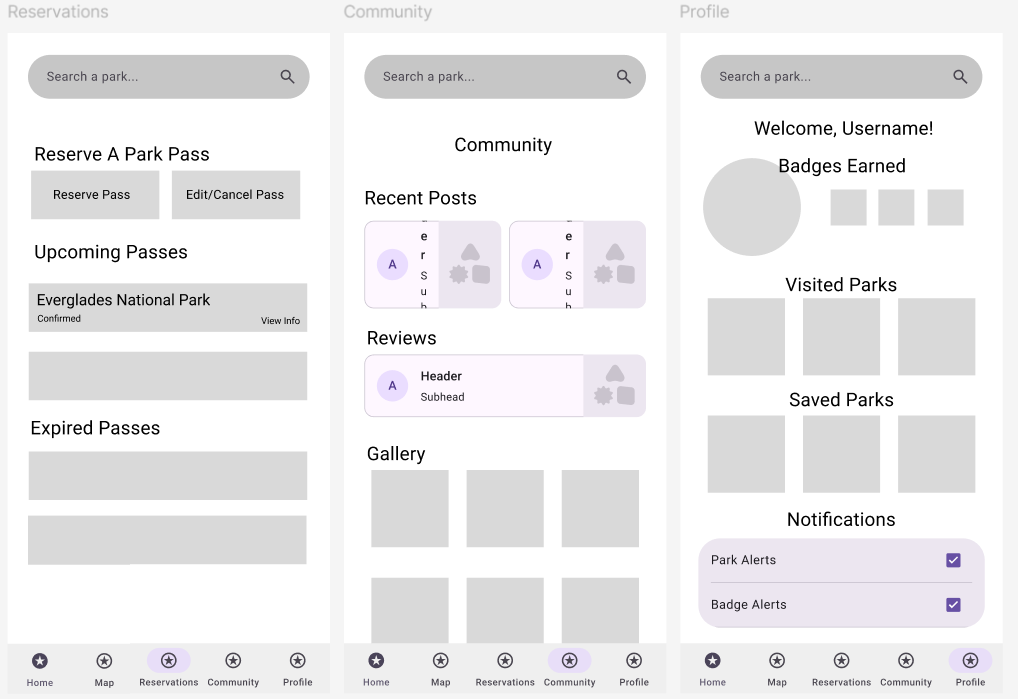The image size is (1018, 699).
Task: Click Confirmed status on Everglades pass
Action: (x=59, y=319)
